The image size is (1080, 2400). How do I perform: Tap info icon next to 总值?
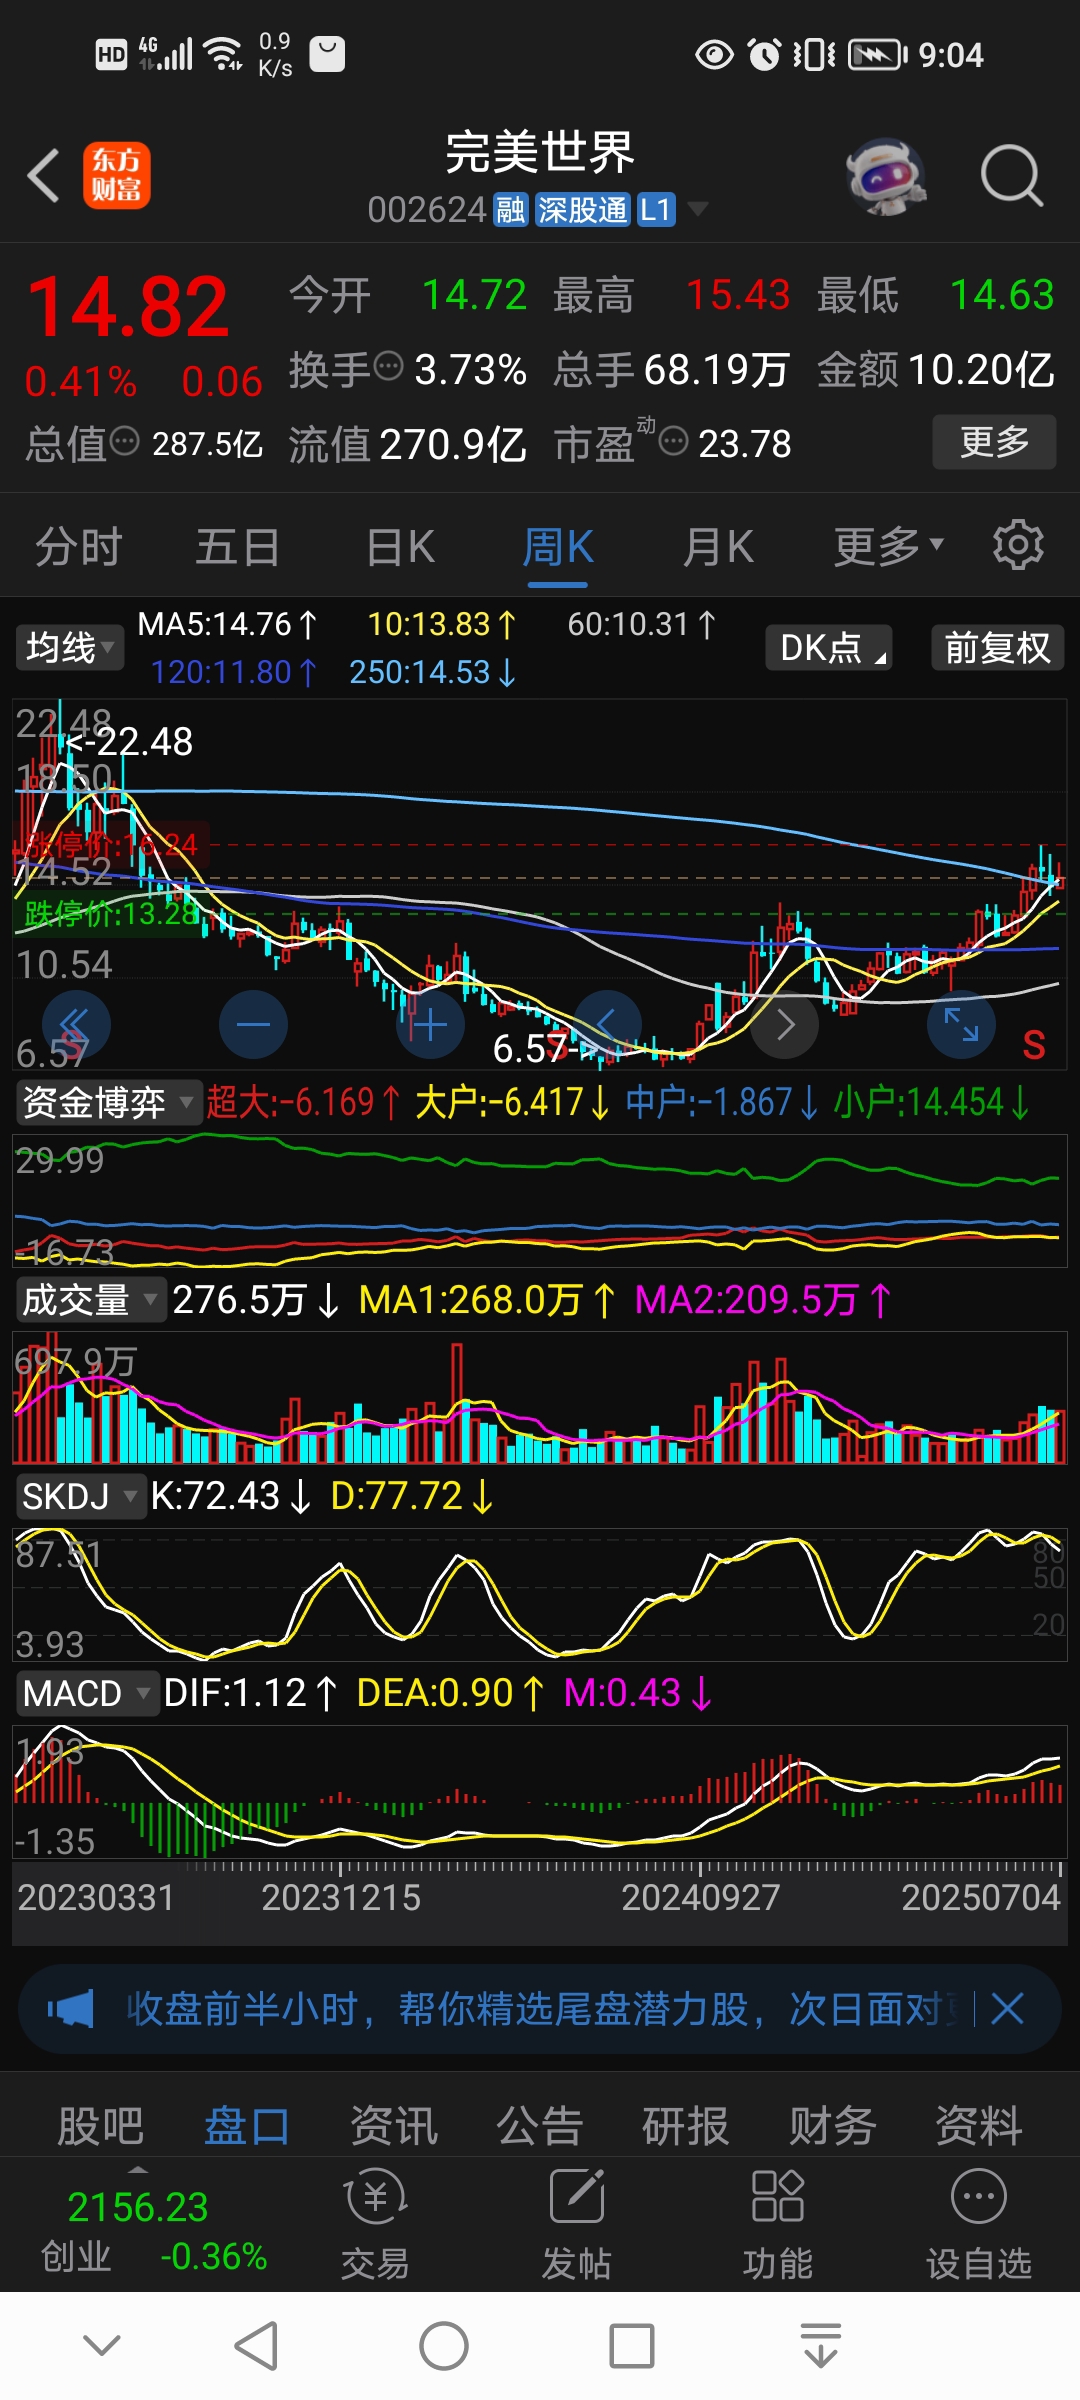(124, 441)
